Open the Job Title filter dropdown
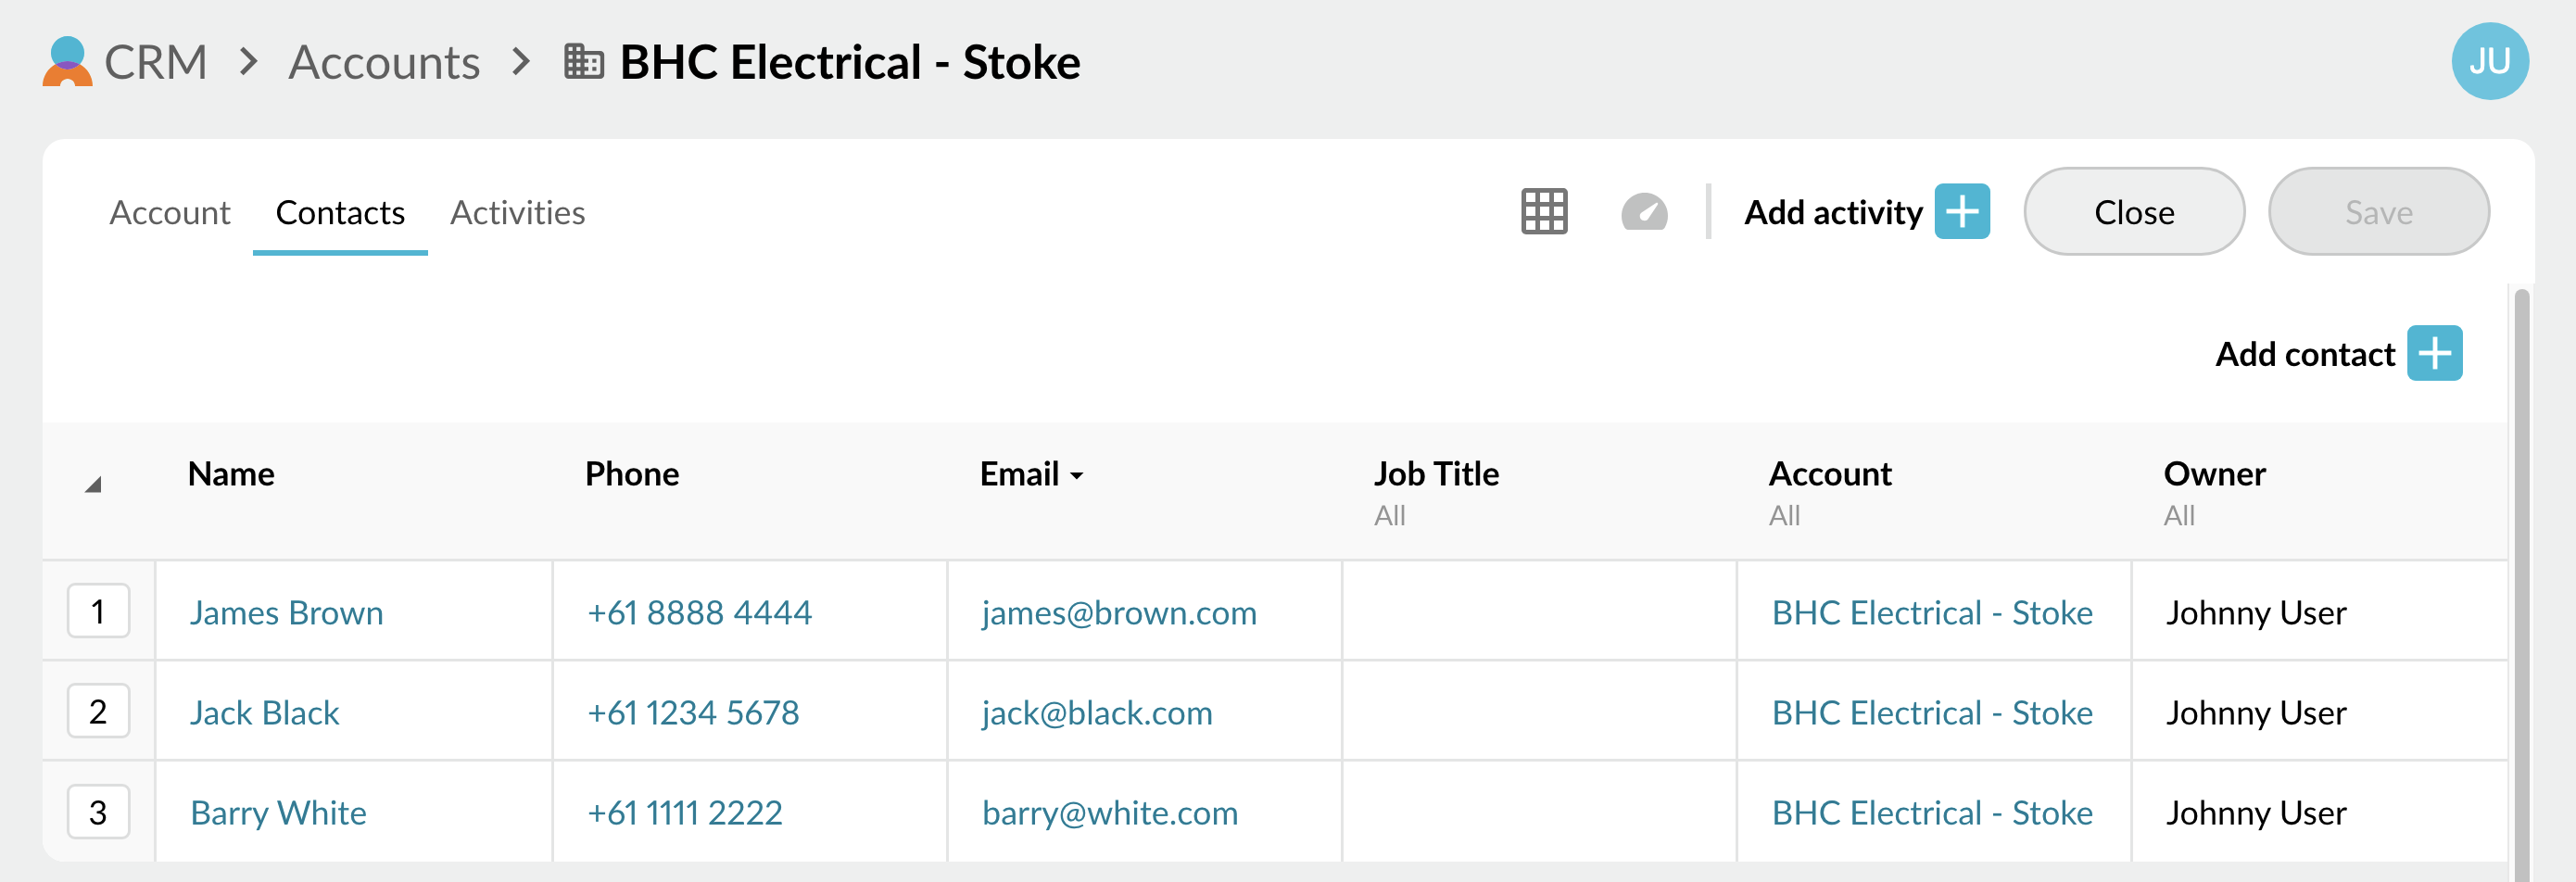2576x882 pixels. click(x=1389, y=516)
